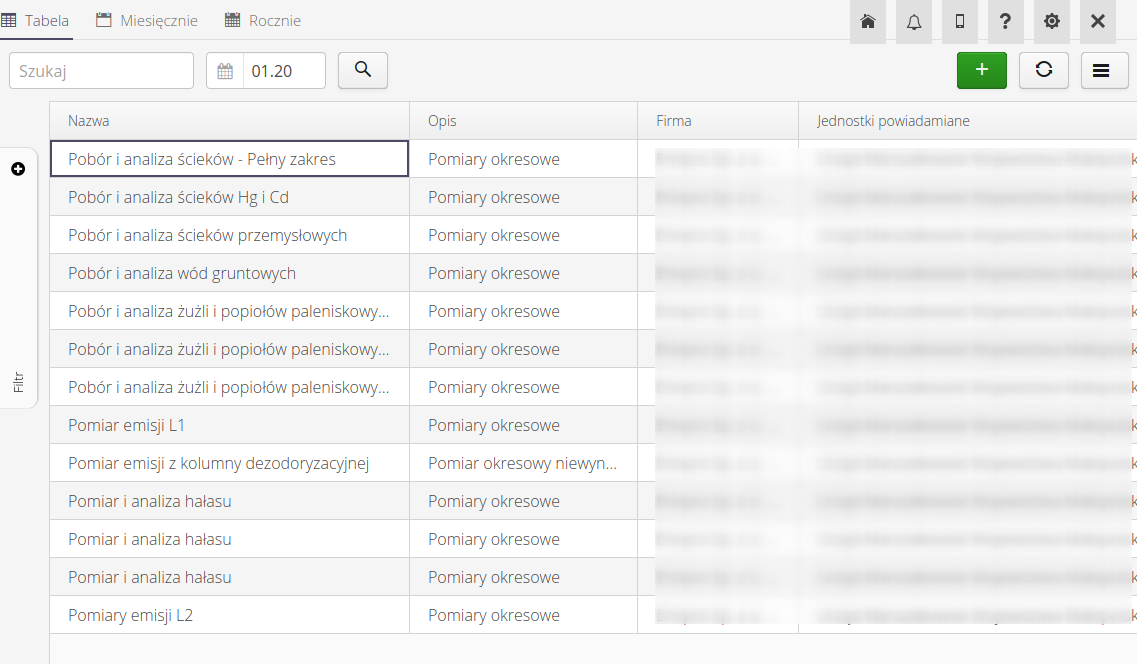Refresh the table with the reload icon
The width and height of the screenshot is (1137, 664).
(1044, 70)
